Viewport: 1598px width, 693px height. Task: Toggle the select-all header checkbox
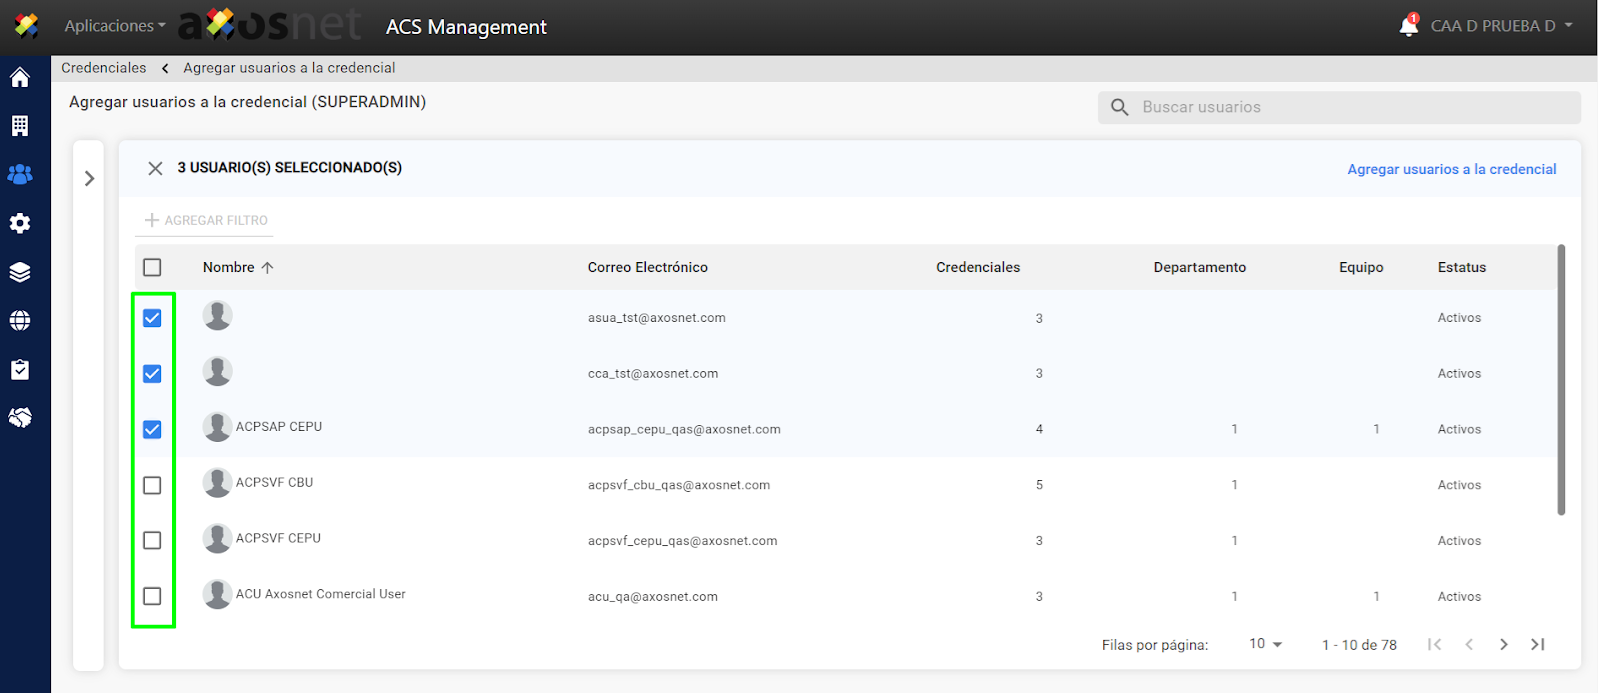152,267
